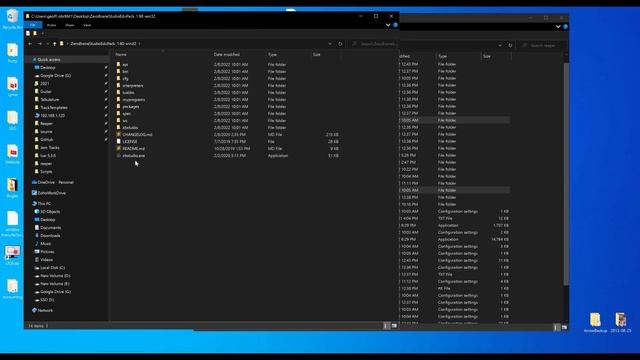Open Documents under This PC

coord(50,227)
